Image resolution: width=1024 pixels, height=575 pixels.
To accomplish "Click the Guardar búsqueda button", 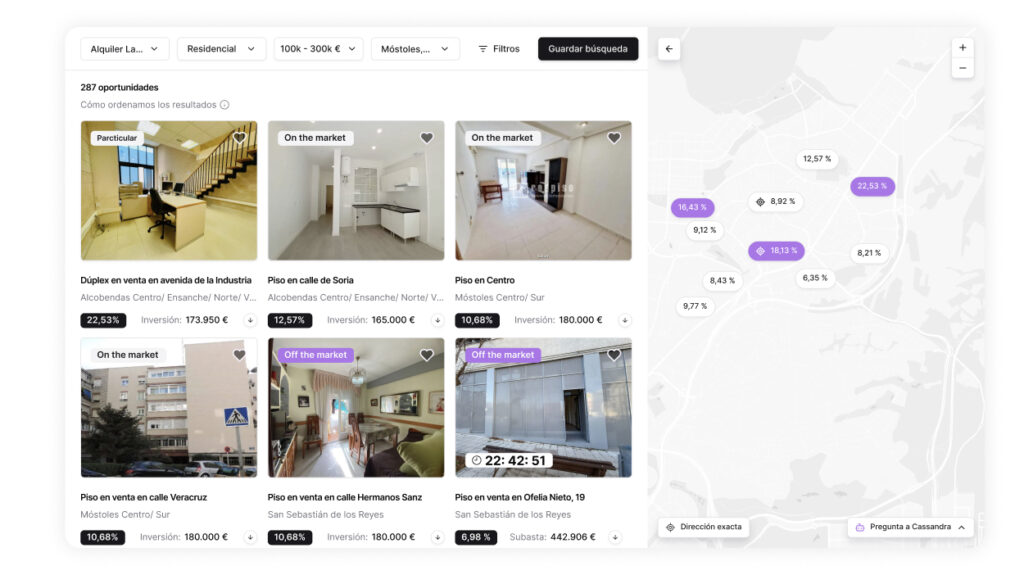I will [588, 48].
